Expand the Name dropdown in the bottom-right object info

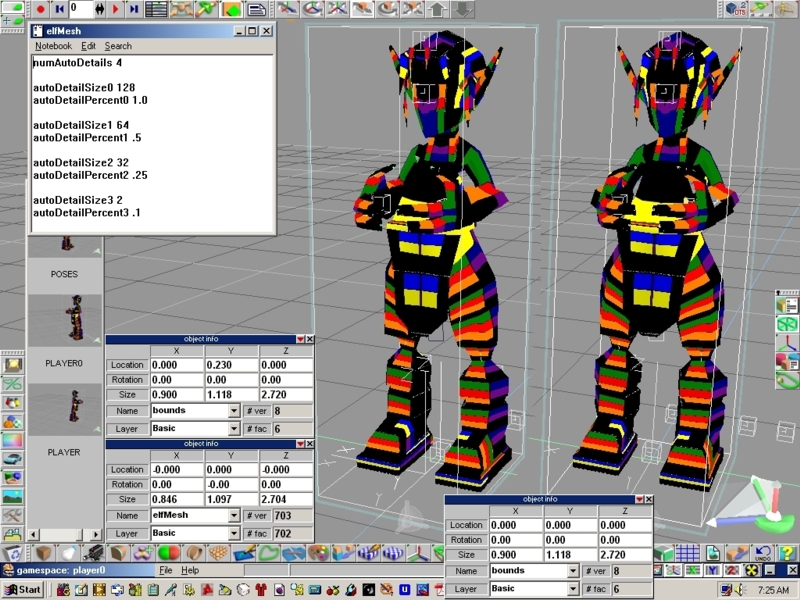(x=573, y=571)
